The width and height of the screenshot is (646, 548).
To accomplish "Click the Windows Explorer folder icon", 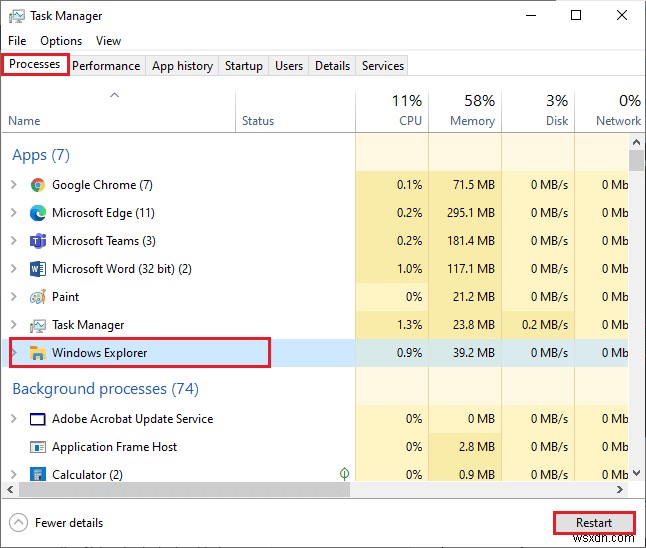I will tap(38, 353).
